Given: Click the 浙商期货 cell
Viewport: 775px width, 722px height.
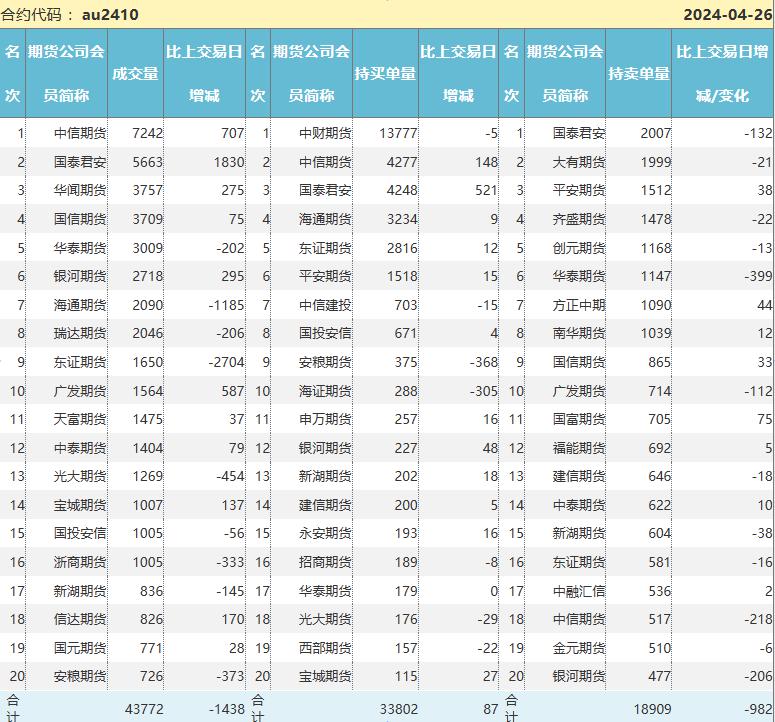Looking at the screenshot, I should coord(80,562).
